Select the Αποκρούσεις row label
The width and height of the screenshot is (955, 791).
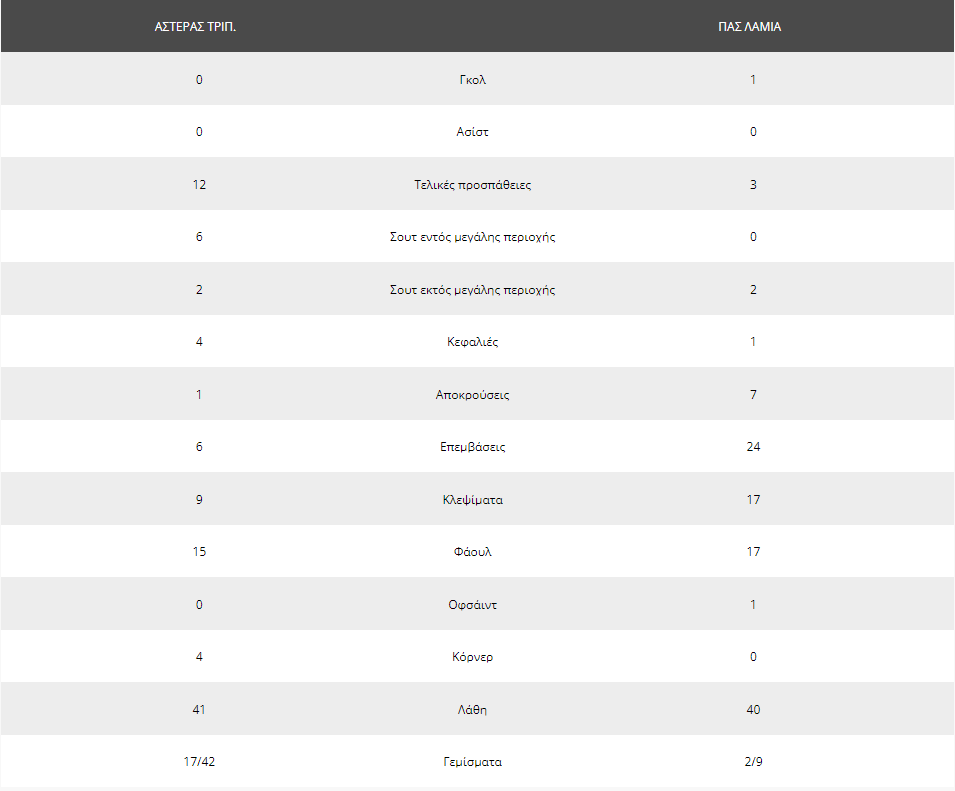pos(473,395)
